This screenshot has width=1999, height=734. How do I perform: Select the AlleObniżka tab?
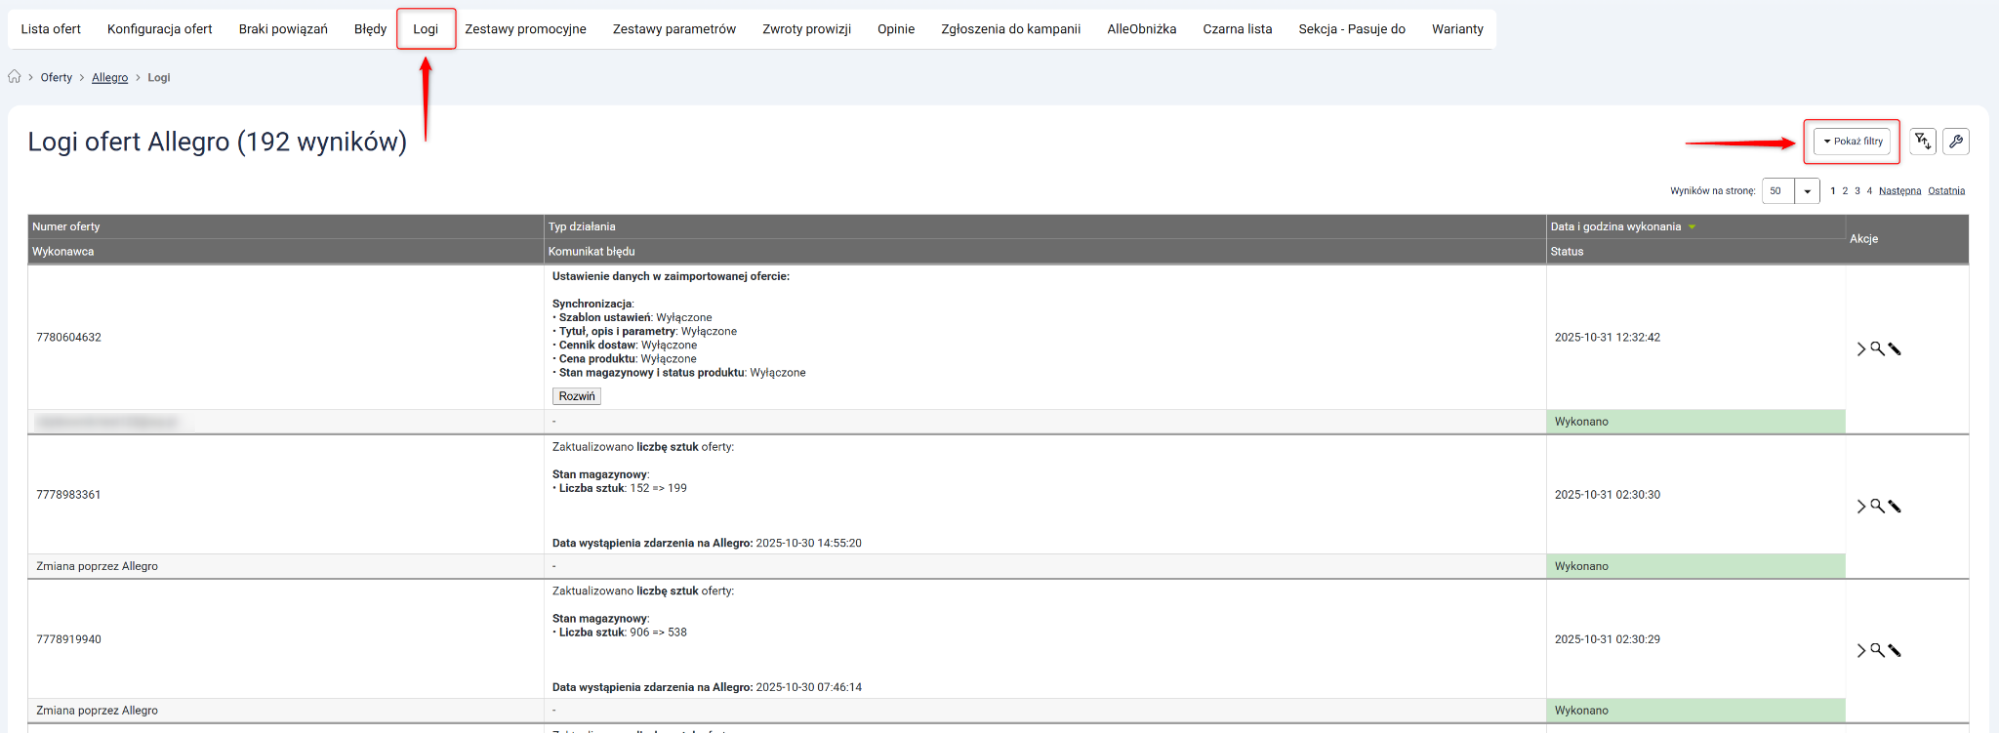point(1141,29)
